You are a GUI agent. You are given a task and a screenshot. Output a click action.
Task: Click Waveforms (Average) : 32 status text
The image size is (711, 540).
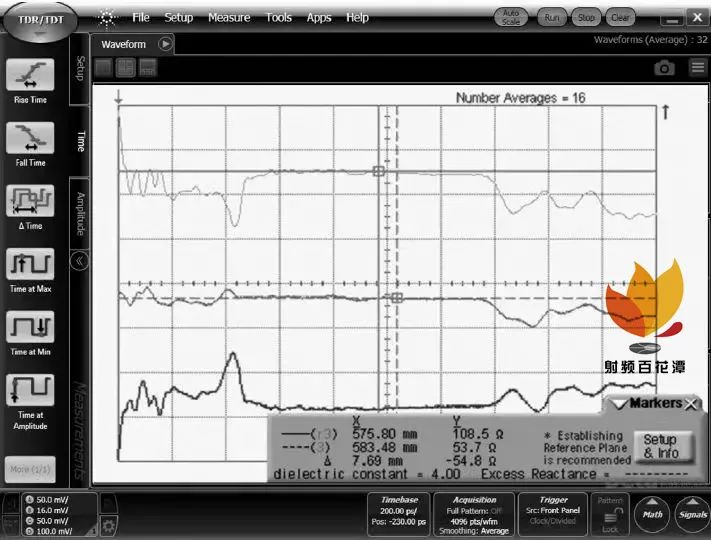point(651,39)
